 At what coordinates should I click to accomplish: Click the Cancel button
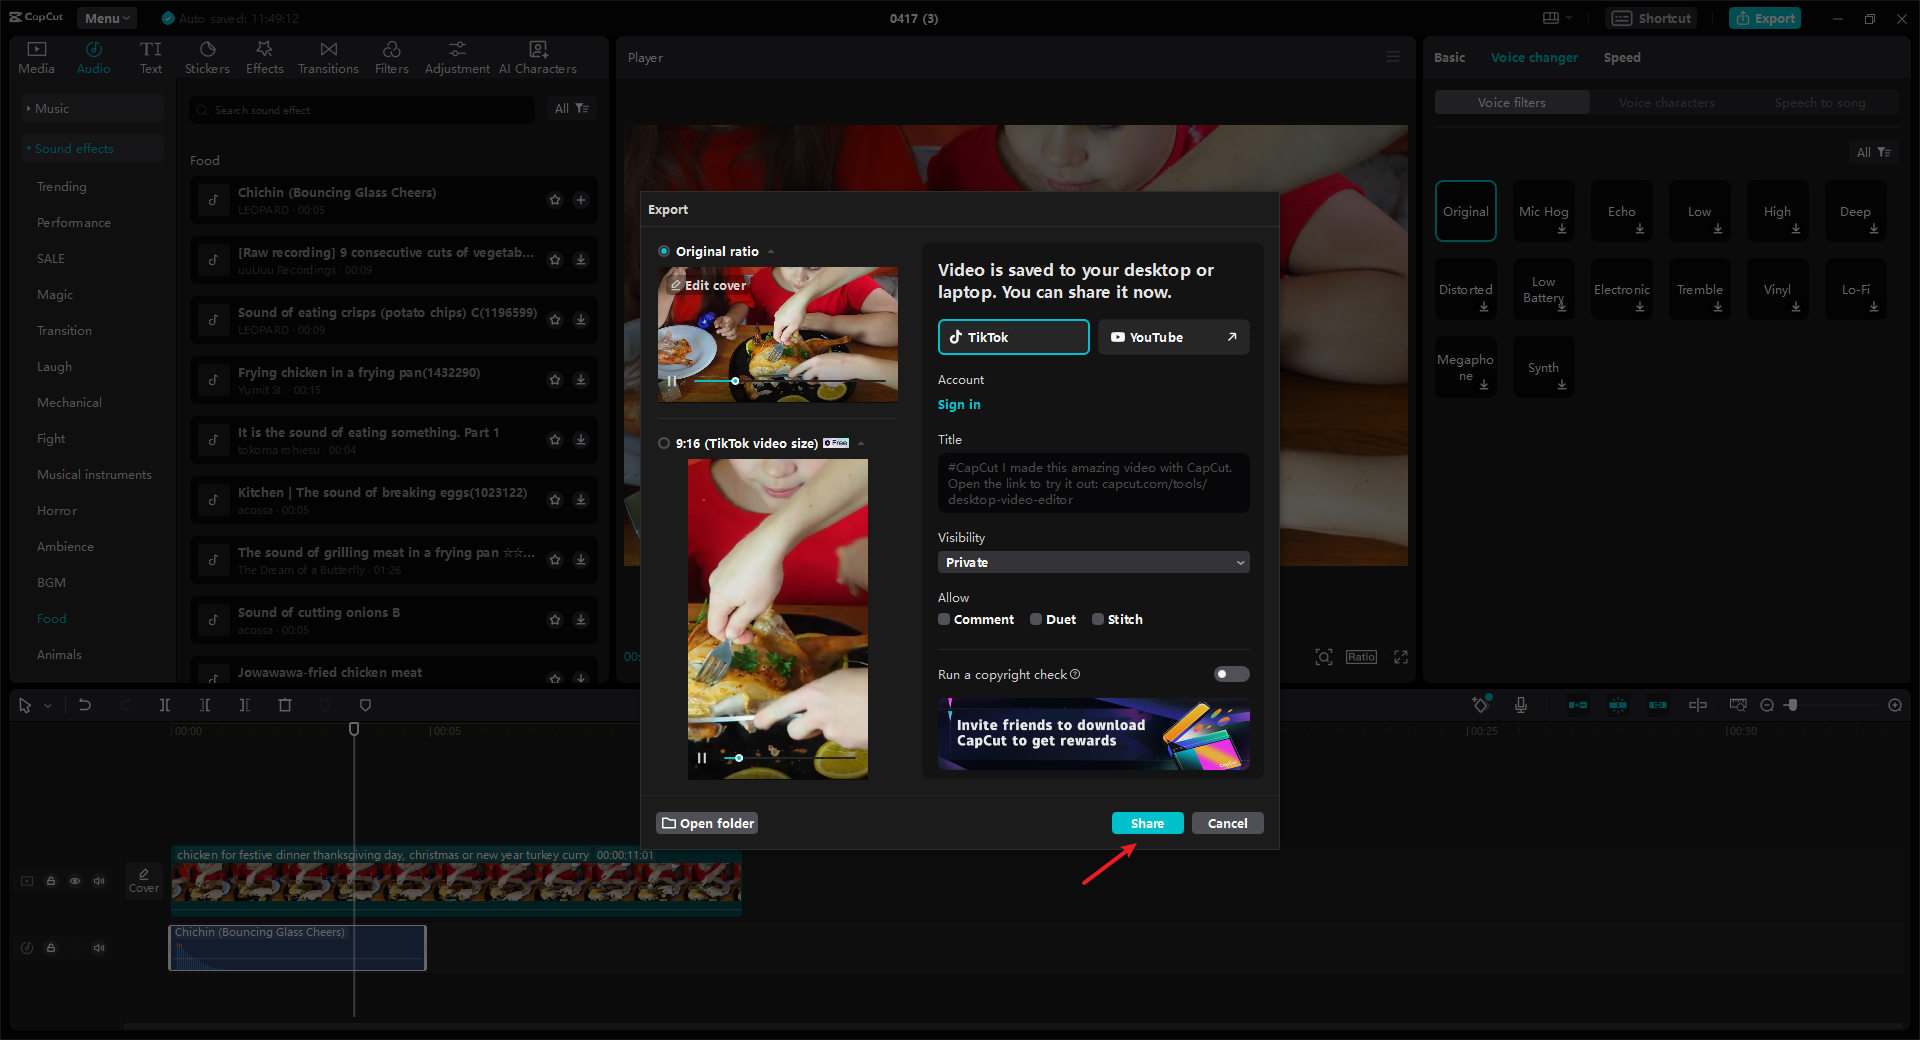(x=1227, y=823)
